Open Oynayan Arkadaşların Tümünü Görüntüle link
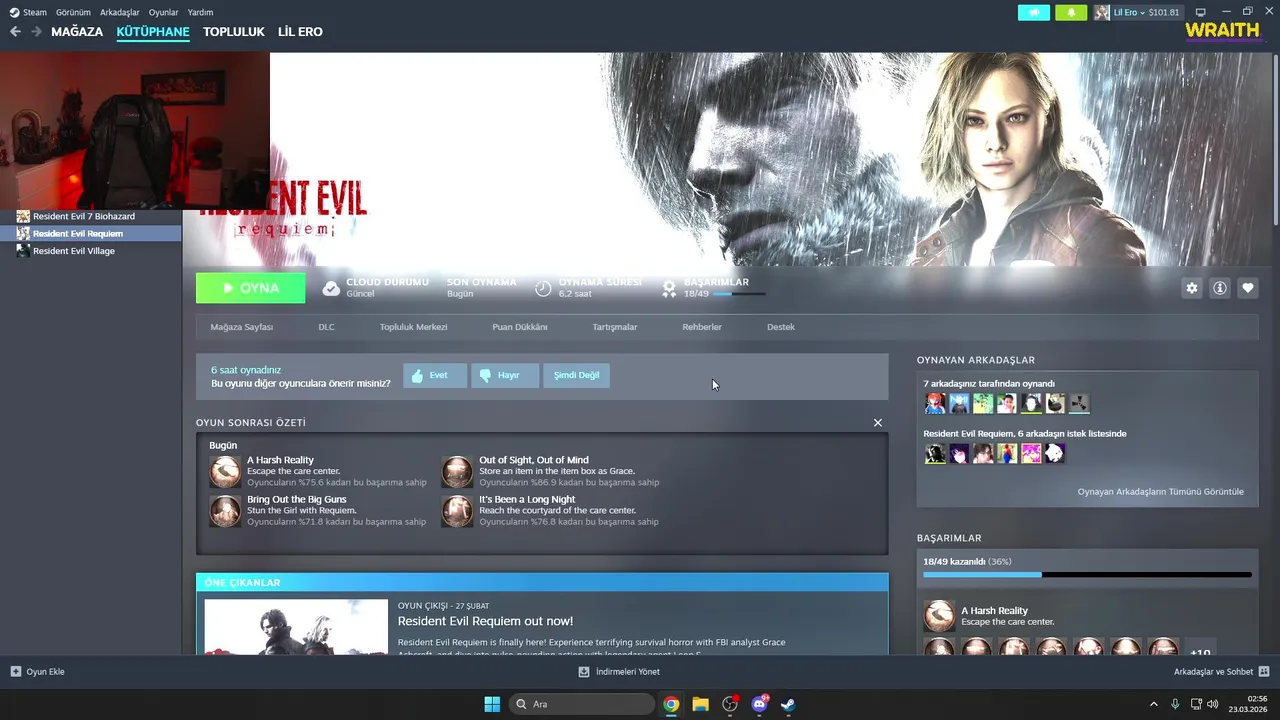 [x=1160, y=492]
